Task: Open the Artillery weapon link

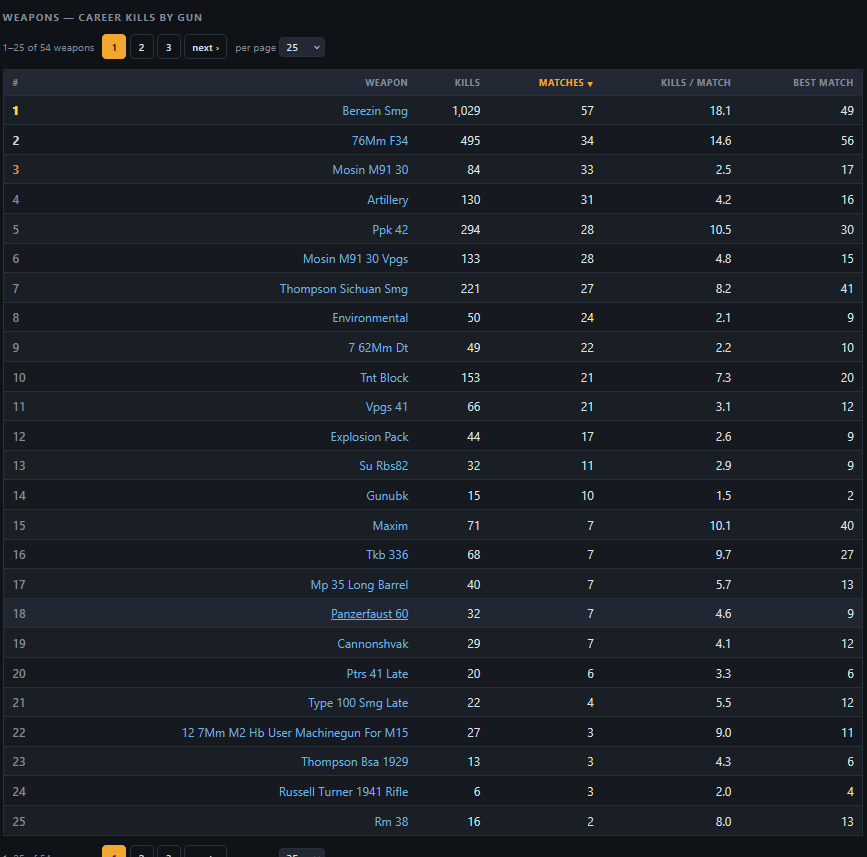Action: tap(388, 200)
